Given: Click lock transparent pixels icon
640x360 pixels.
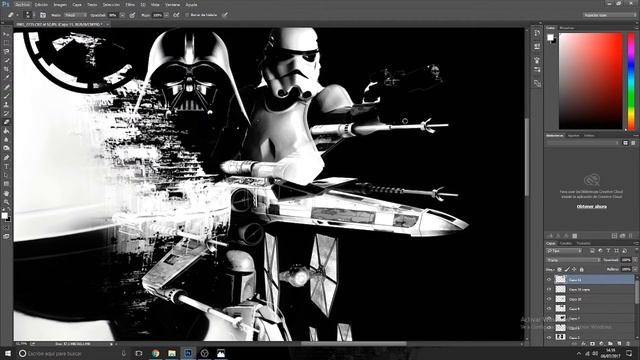Looking at the screenshot, I should [560, 269].
